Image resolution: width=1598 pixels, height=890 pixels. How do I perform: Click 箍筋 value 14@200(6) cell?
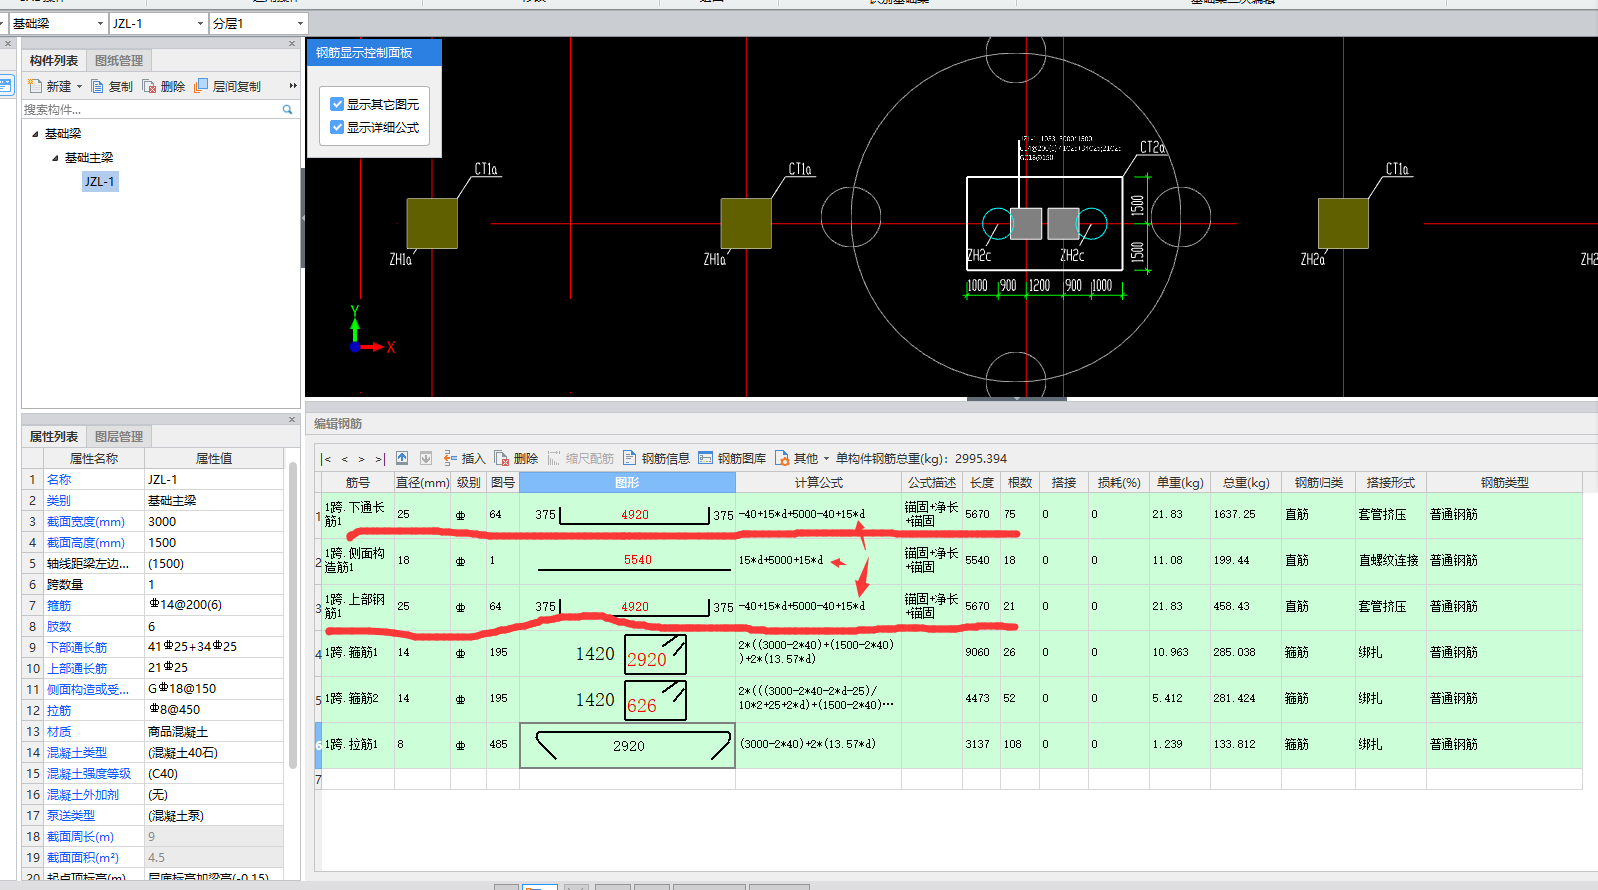214,605
